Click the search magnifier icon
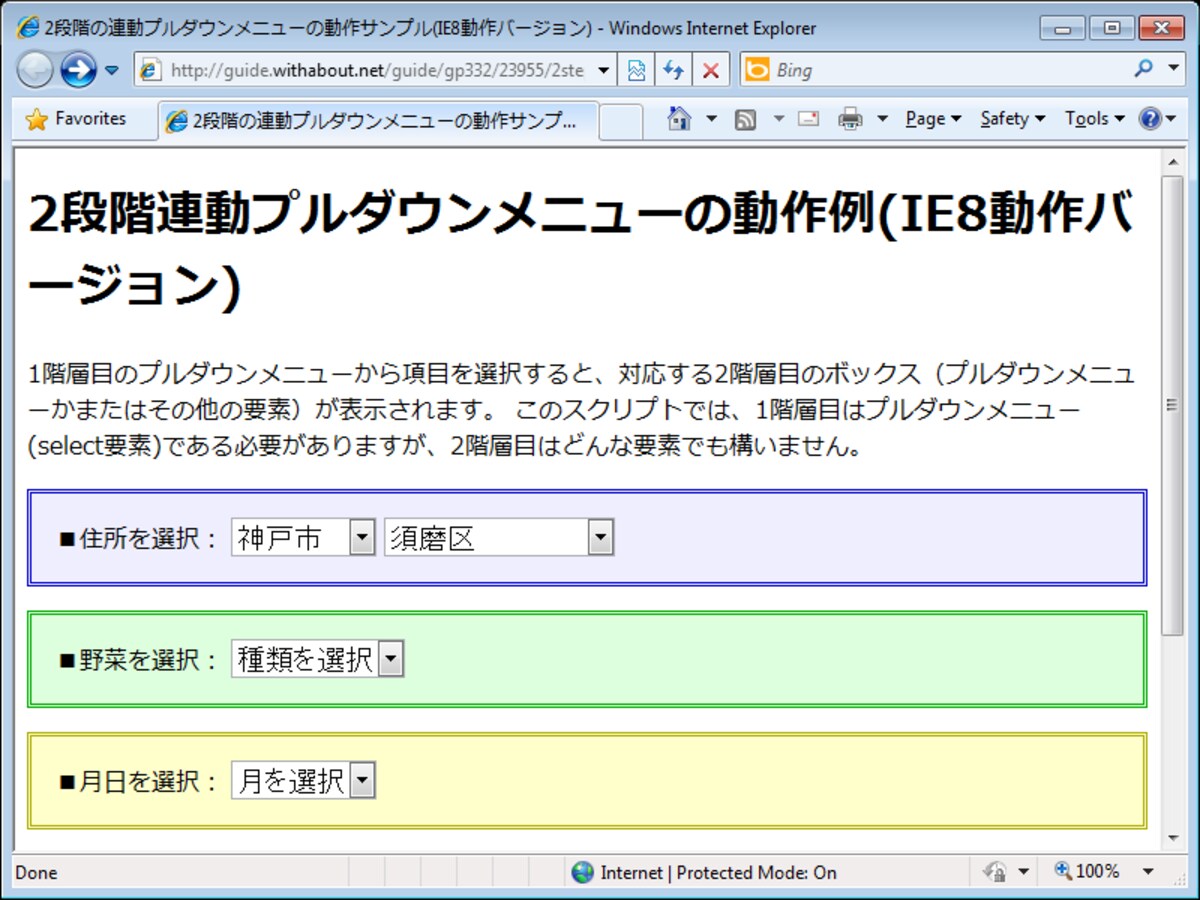Screen dimensions: 1200x900 pyautogui.click(x=1143, y=69)
